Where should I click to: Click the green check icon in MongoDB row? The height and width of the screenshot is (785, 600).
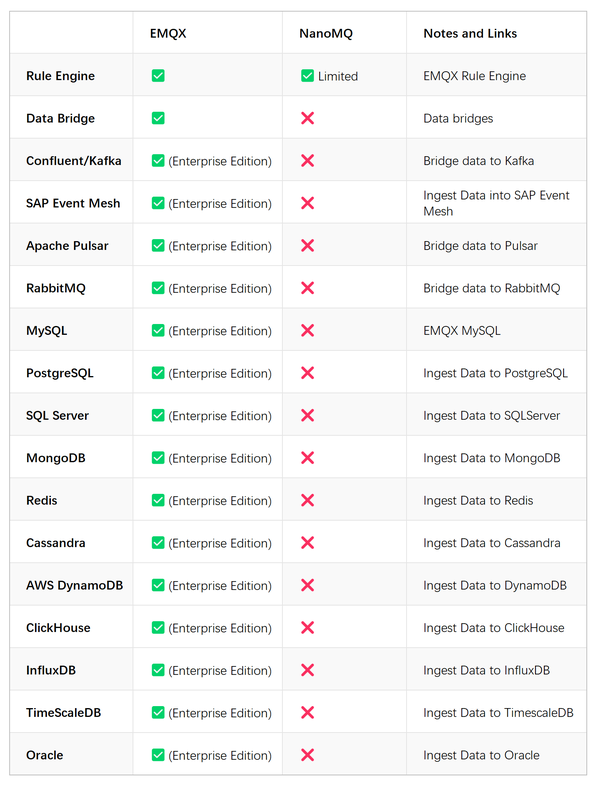(x=158, y=458)
